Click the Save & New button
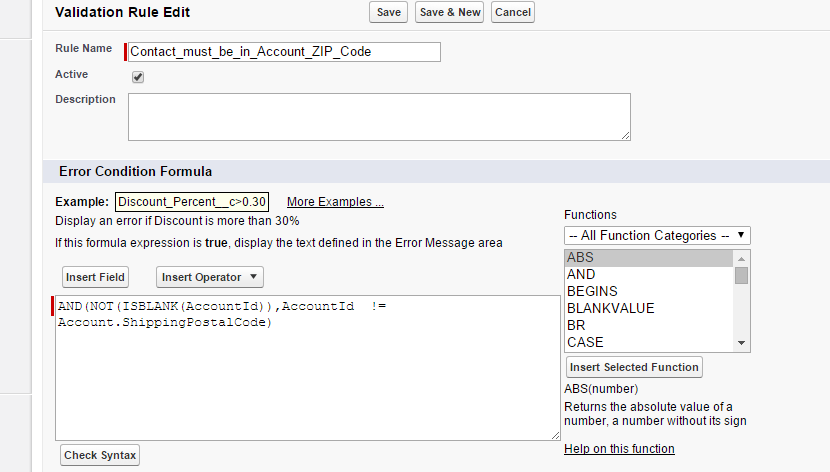The image size is (830, 472). pyautogui.click(x=451, y=12)
